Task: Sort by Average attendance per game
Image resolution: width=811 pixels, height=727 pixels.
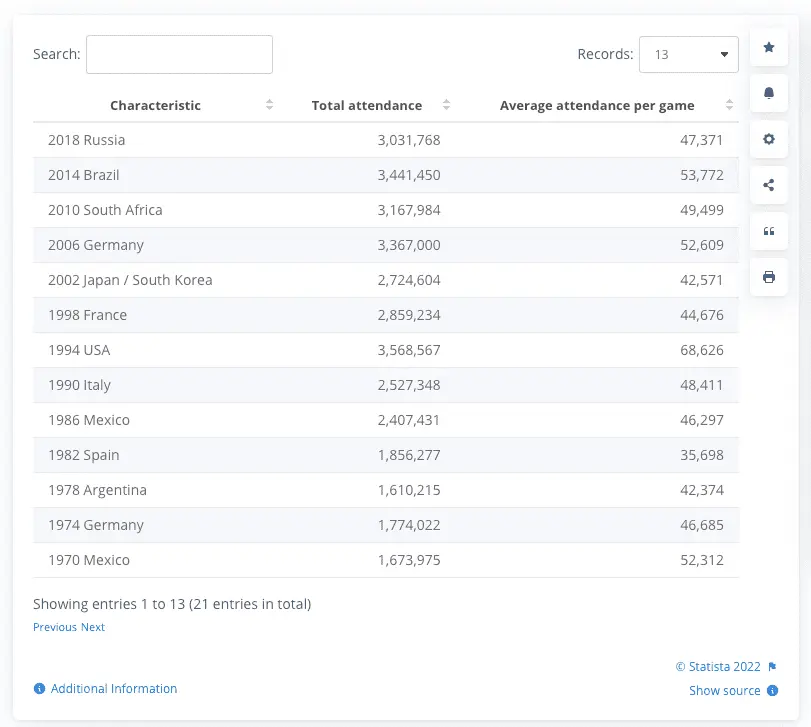Action: pos(729,104)
